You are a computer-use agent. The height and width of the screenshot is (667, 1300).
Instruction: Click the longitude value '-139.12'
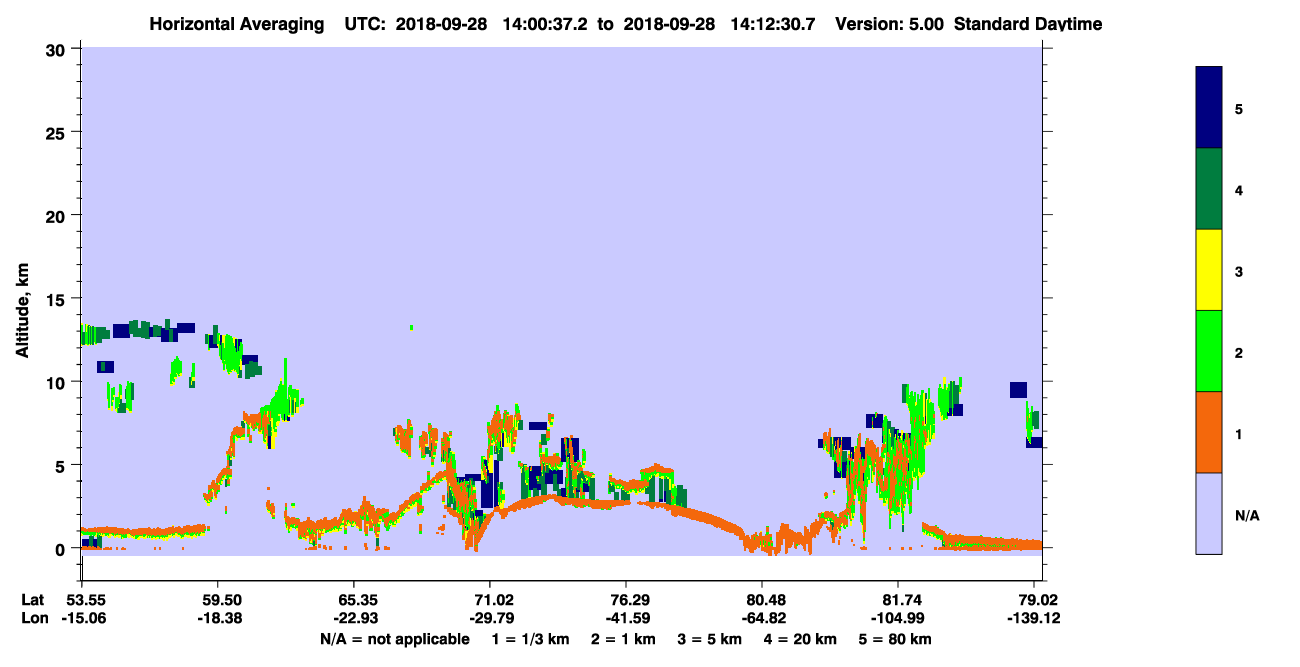pos(1034,618)
